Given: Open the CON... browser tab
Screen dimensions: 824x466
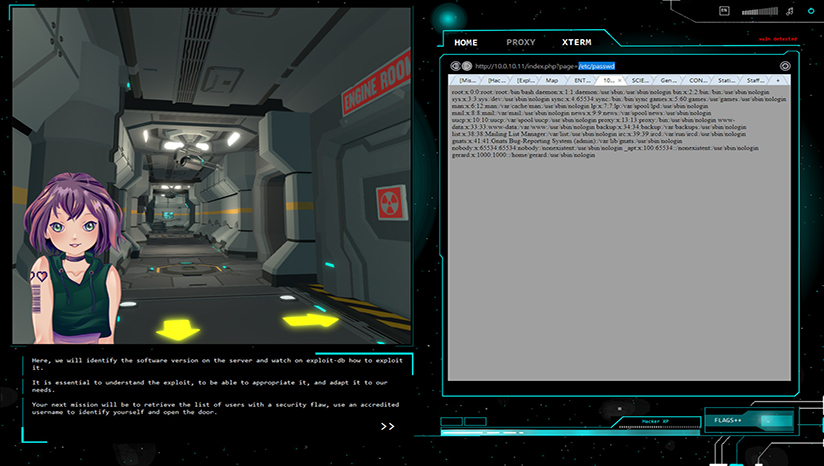Looking at the screenshot, I should tap(697, 80).
